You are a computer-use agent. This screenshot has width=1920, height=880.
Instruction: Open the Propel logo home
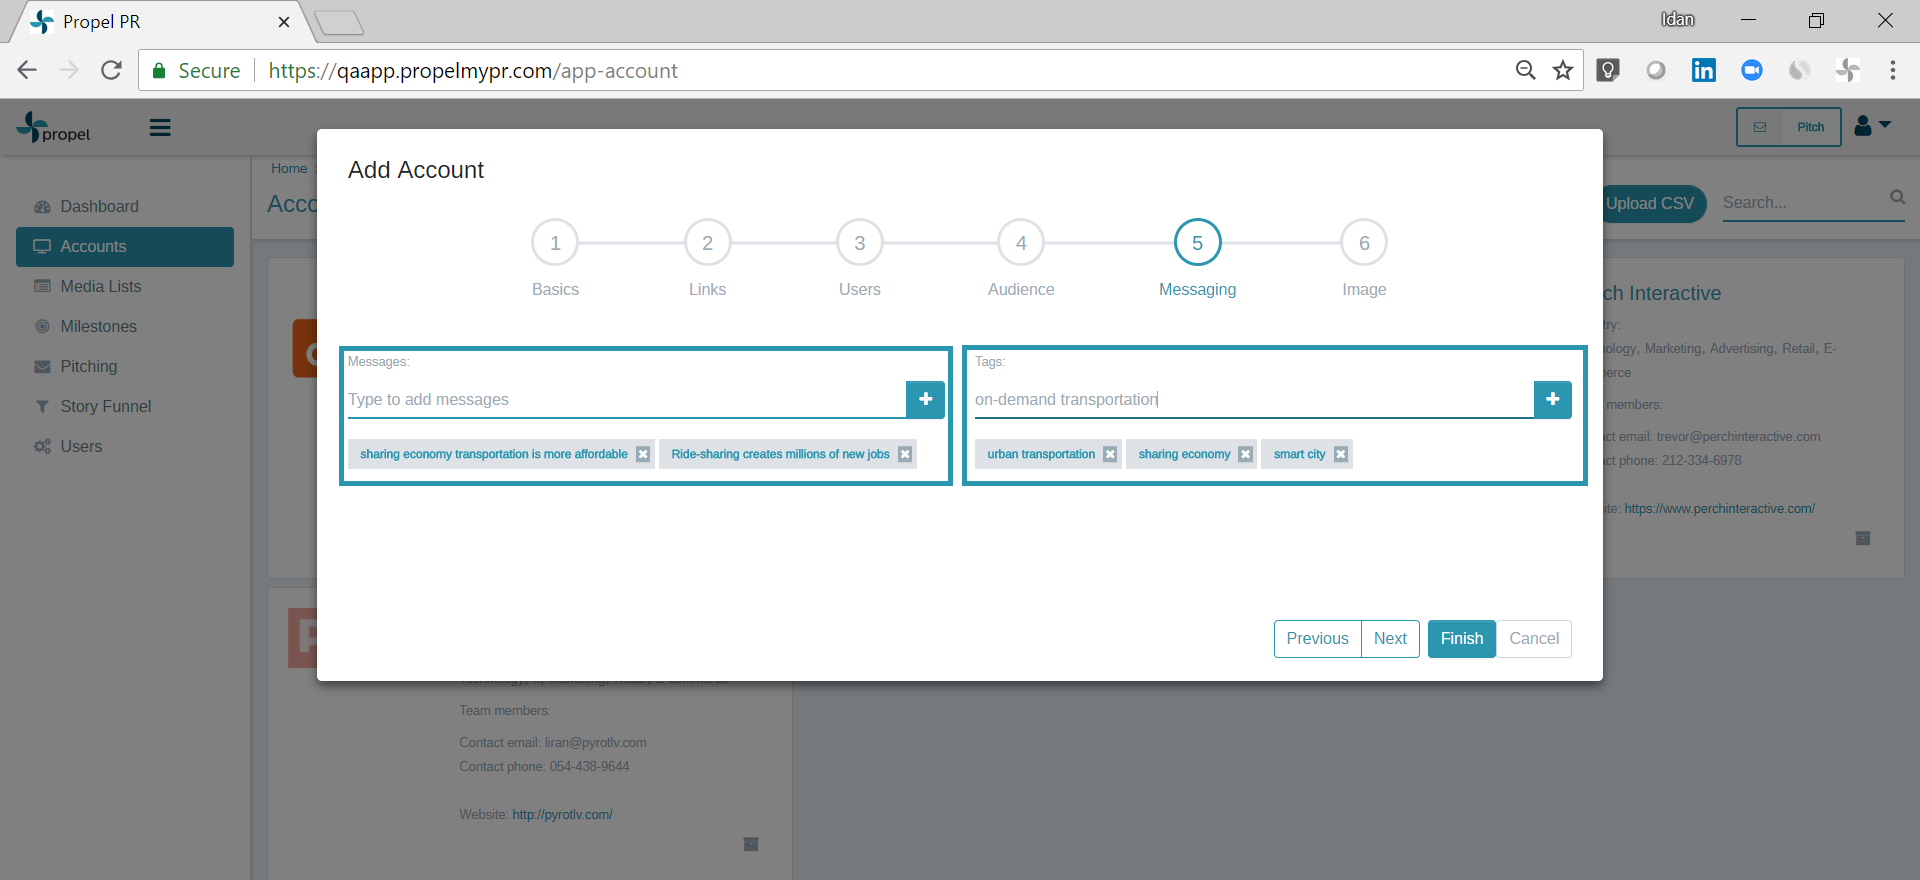click(54, 128)
